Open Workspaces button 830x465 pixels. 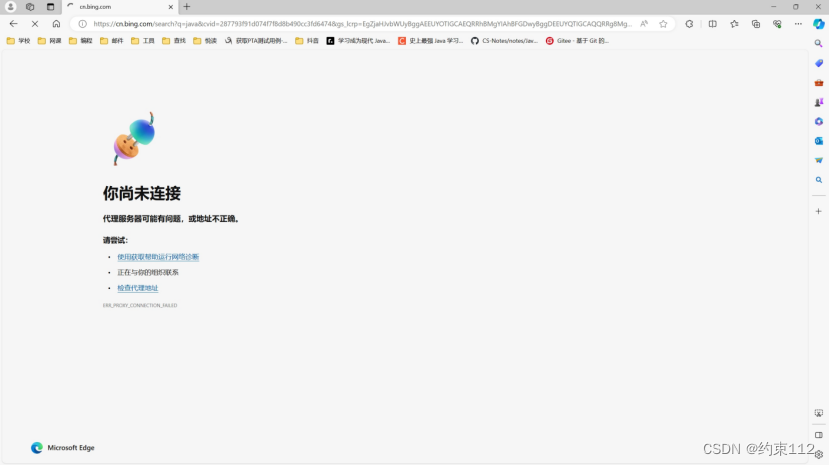coord(30,7)
